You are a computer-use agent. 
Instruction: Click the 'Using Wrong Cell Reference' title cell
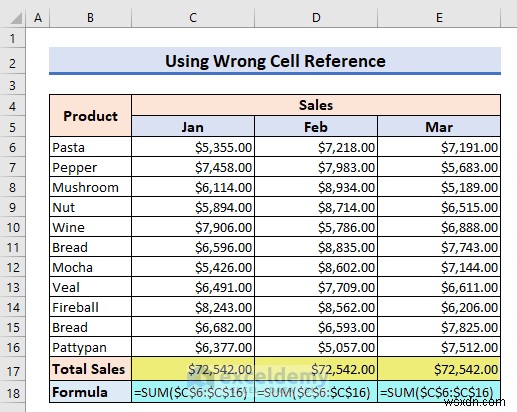(275, 61)
